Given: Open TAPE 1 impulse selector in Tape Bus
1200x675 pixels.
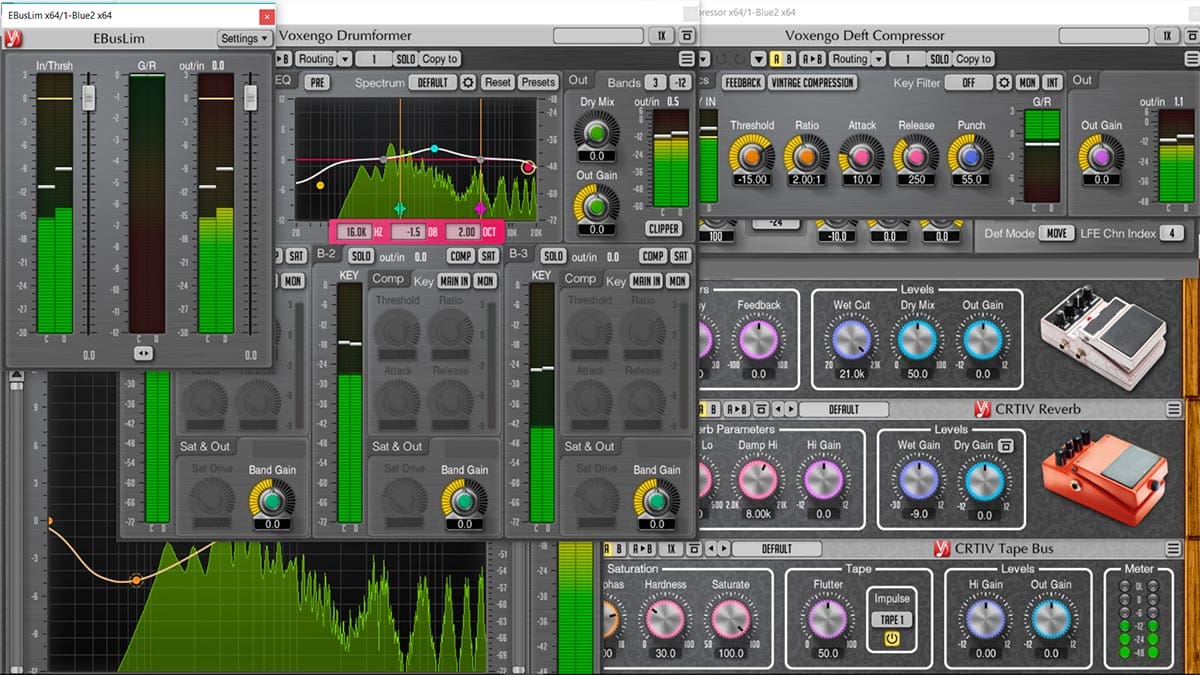Looking at the screenshot, I should click(891, 619).
